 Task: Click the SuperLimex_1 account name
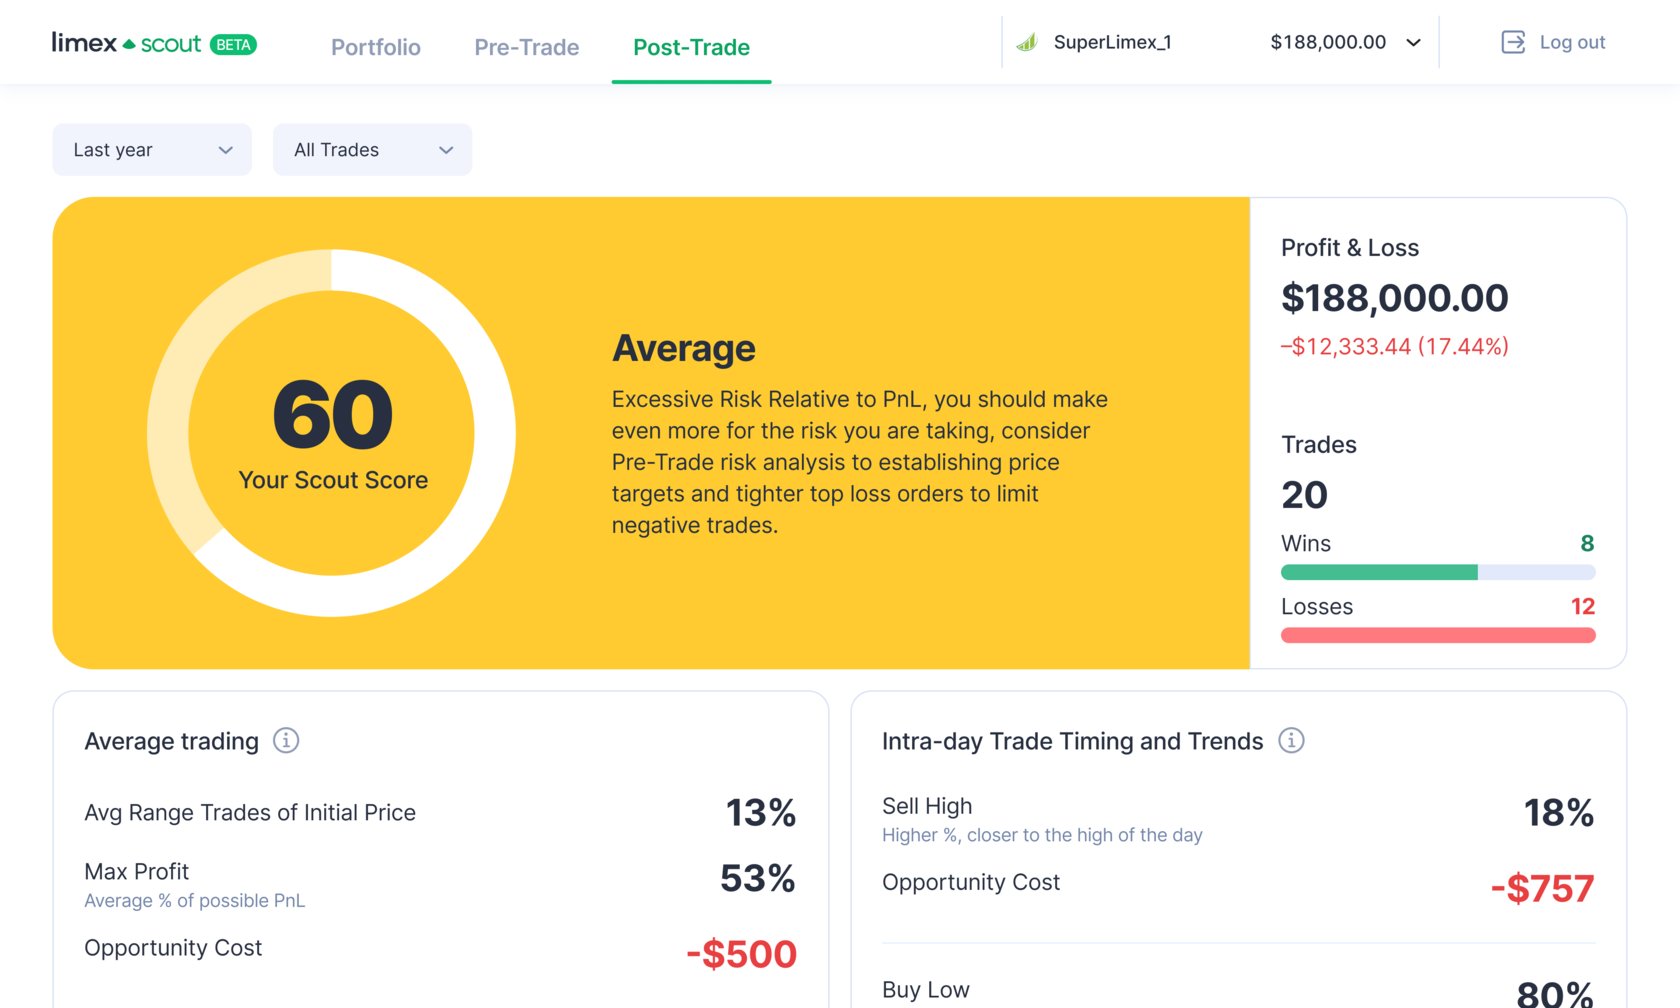click(1112, 42)
